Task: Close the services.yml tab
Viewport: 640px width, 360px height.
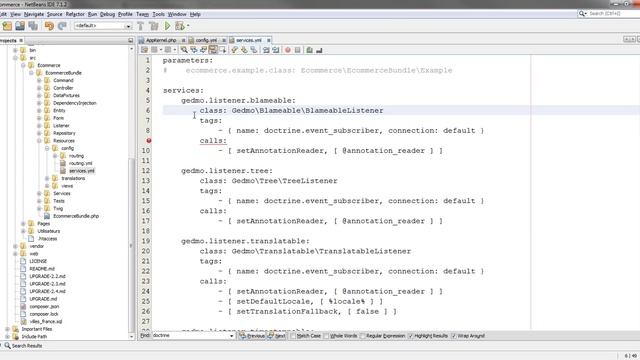Action: click(x=269, y=40)
